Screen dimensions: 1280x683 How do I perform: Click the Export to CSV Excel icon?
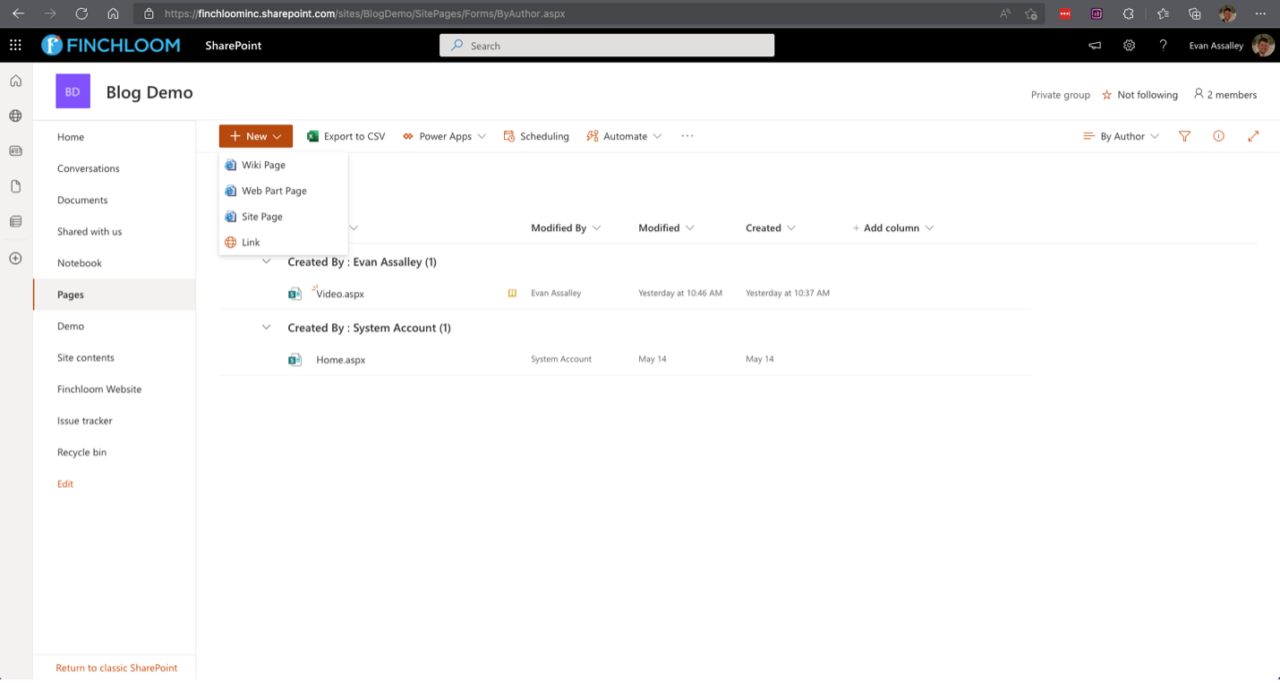(311, 136)
